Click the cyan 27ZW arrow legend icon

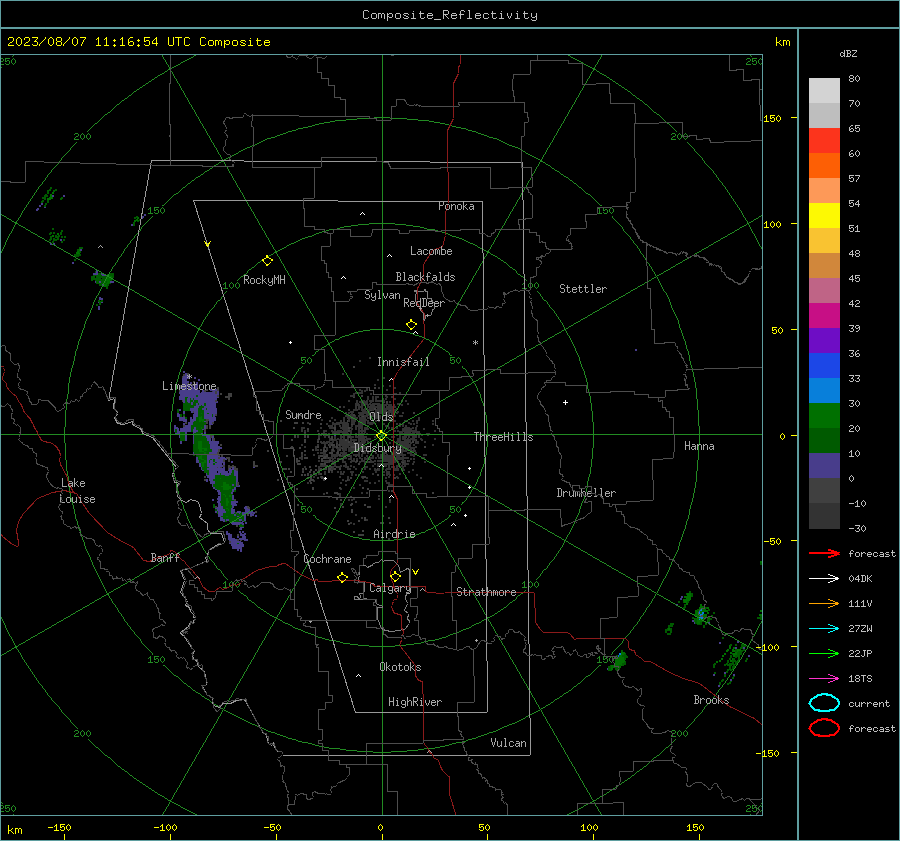824,629
